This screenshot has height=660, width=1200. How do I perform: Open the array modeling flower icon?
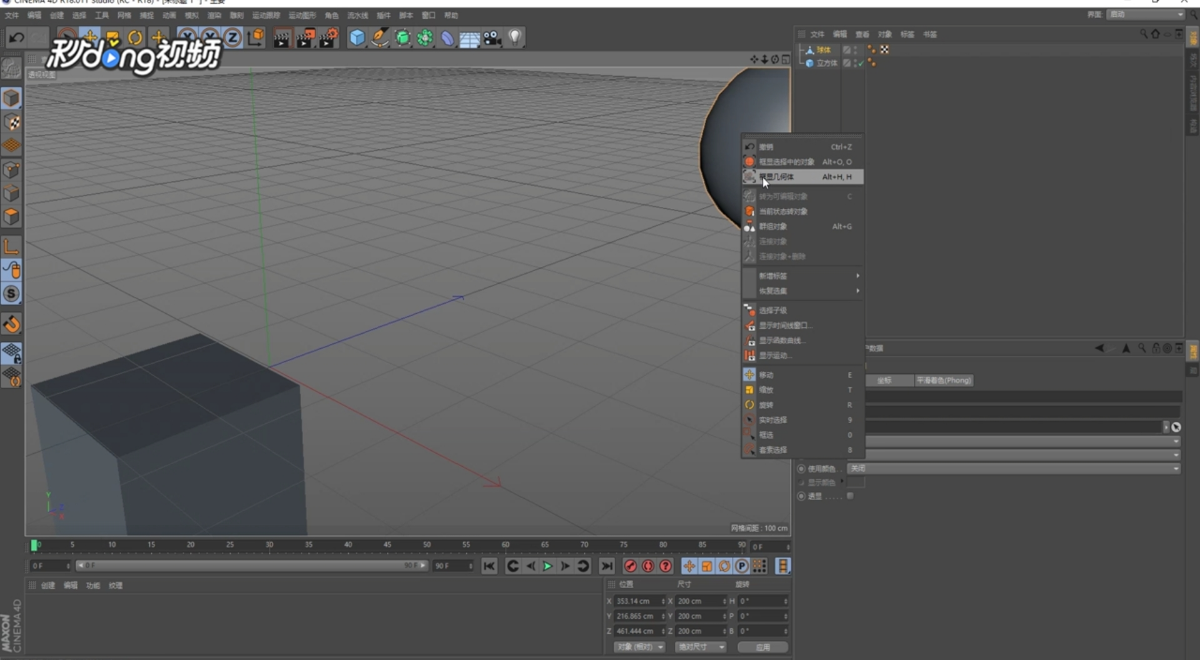[425, 38]
